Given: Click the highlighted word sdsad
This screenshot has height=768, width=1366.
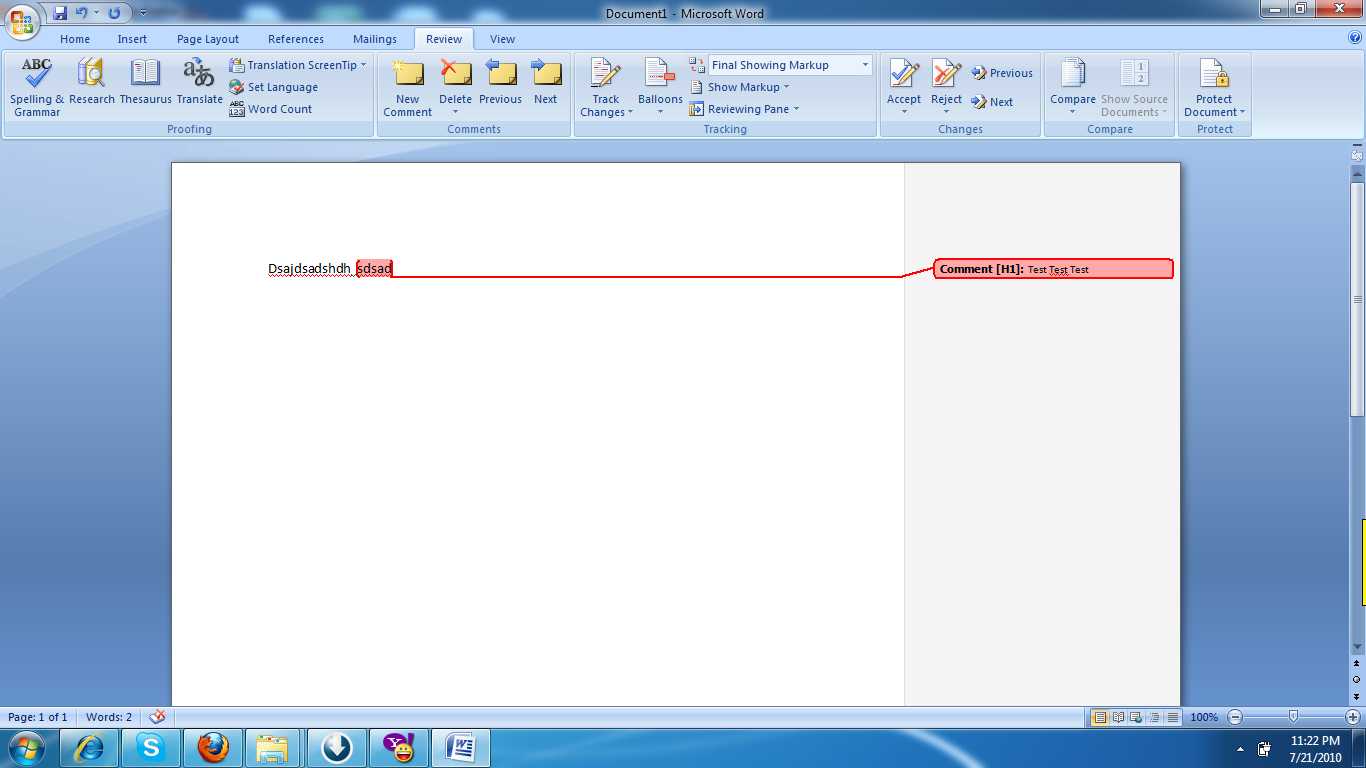Looking at the screenshot, I should coord(374,269).
